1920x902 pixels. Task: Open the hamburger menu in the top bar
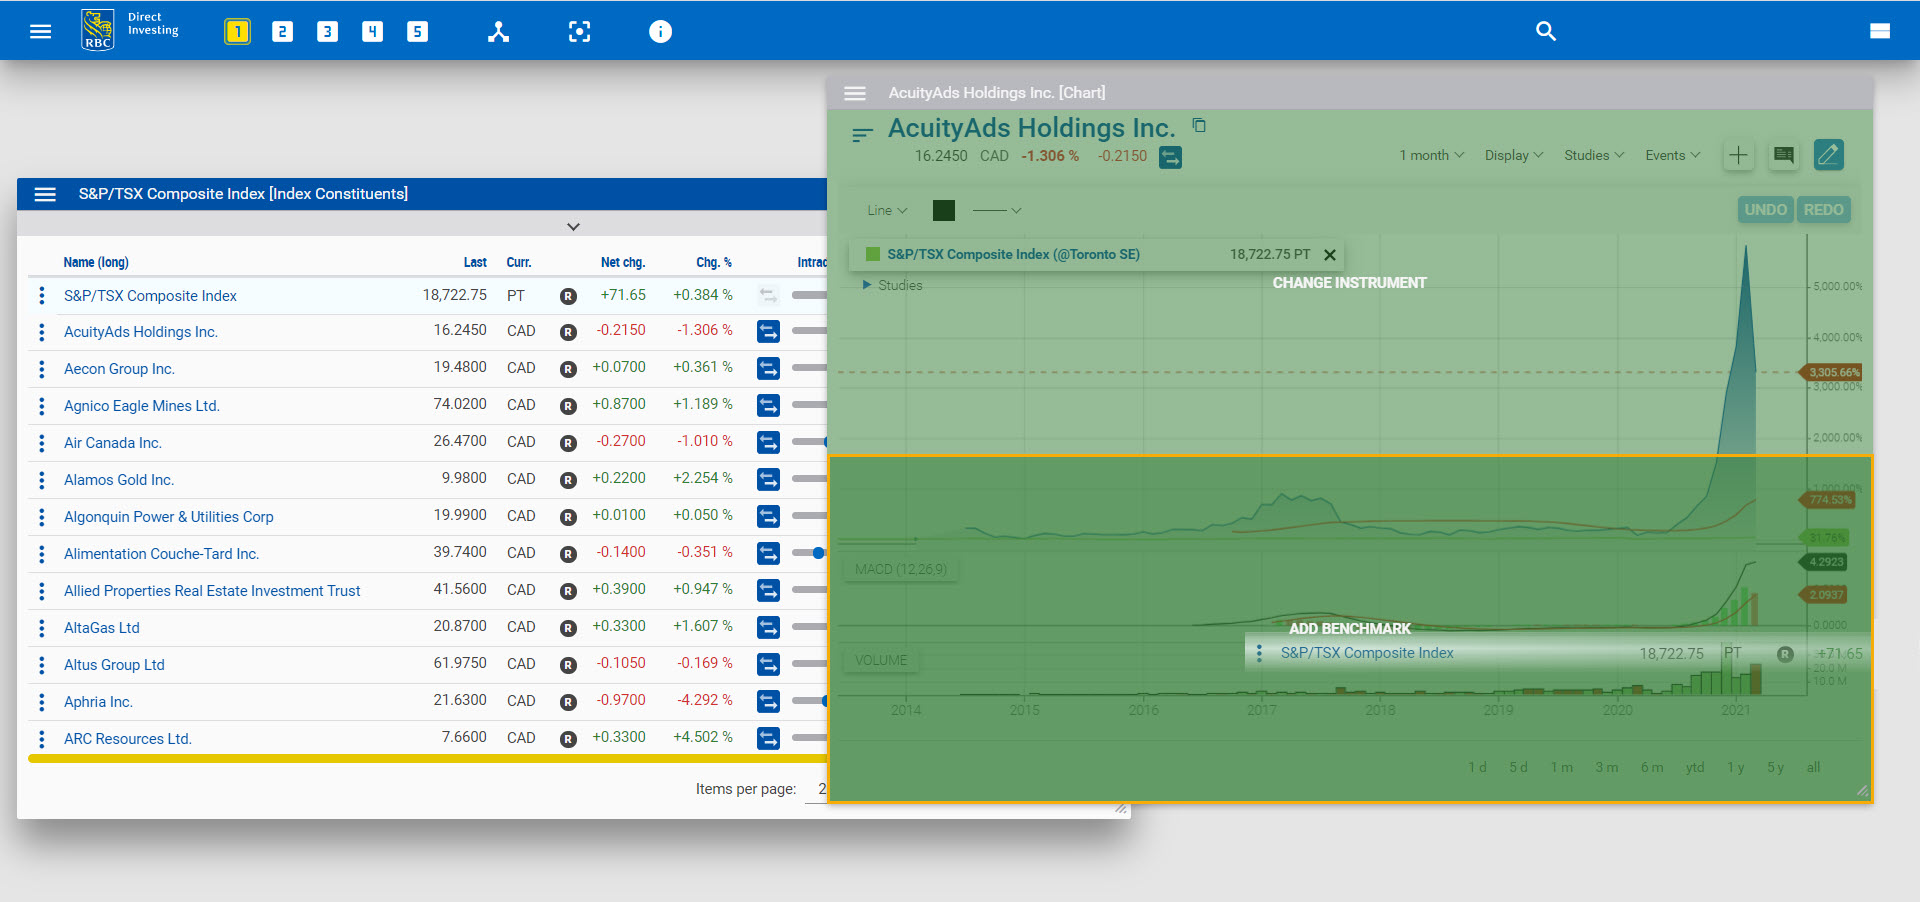pos(40,31)
